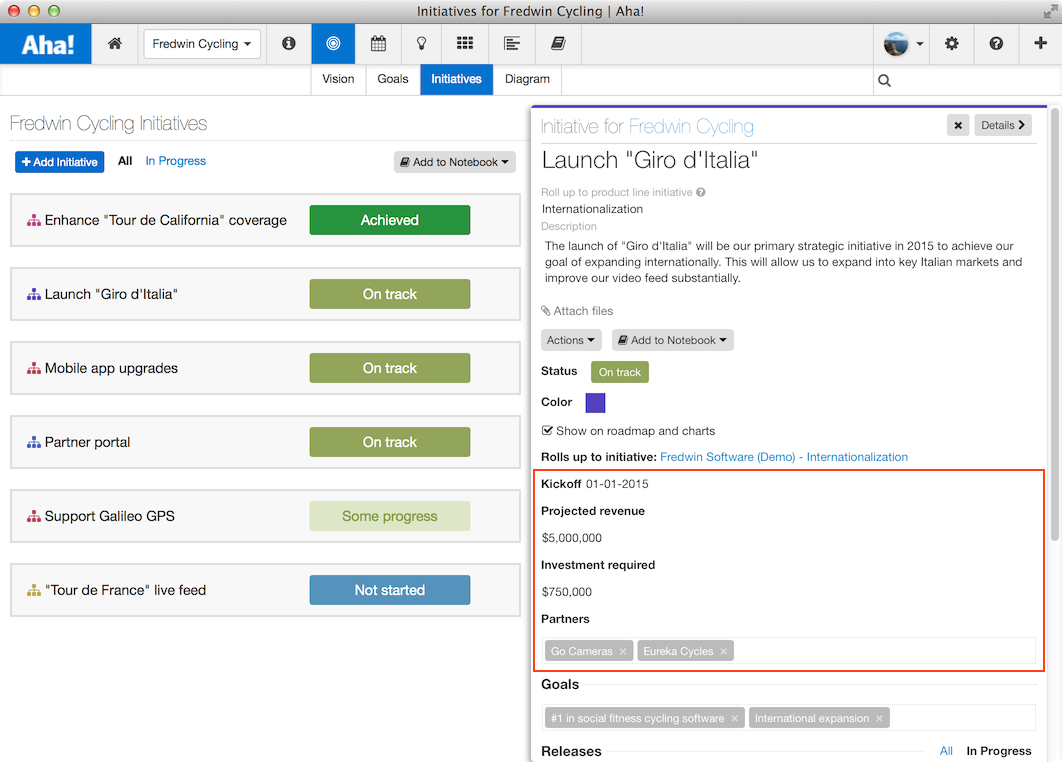Open Add to Notebook dropdown in list header
Image resolution: width=1062 pixels, height=762 pixels.
click(x=454, y=162)
